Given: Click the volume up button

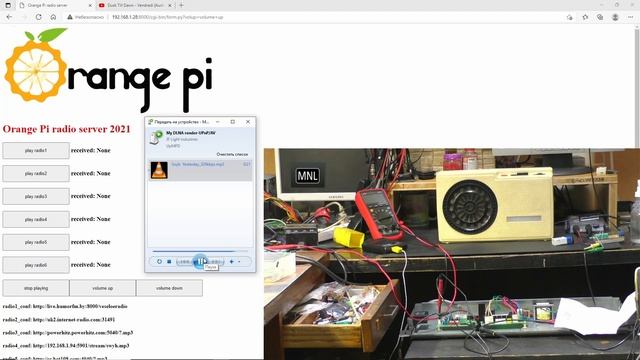Looking at the screenshot, I should coord(102,288).
